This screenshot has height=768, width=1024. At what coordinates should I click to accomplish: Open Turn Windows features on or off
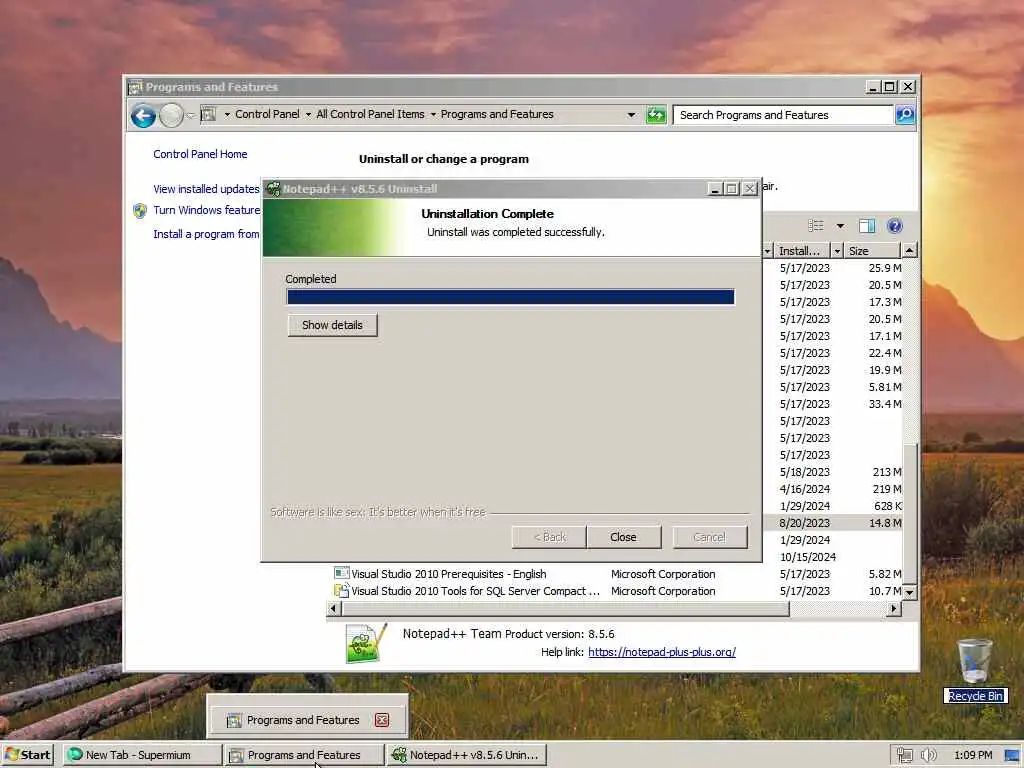206,210
